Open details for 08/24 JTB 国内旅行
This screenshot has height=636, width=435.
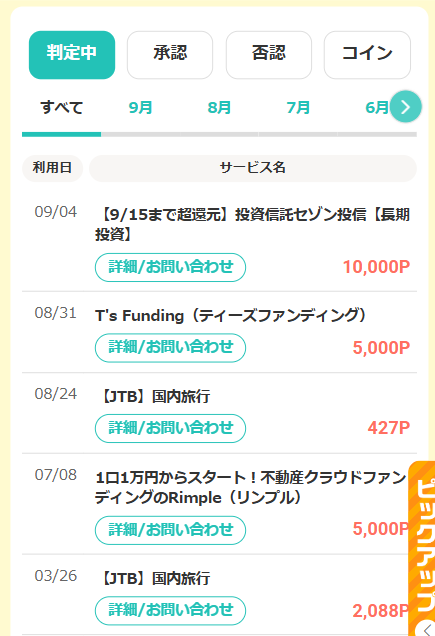[x=170, y=428]
